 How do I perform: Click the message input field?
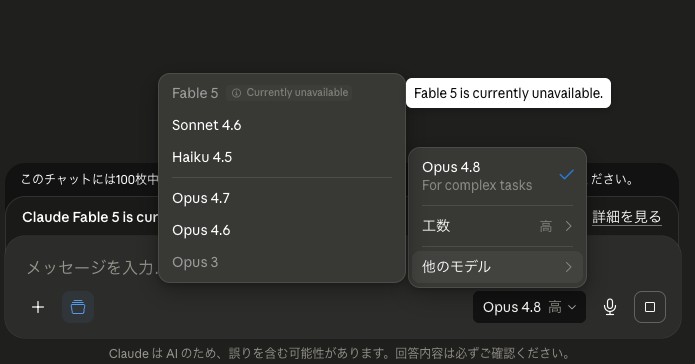pyautogui.click(x=91, y=268)
